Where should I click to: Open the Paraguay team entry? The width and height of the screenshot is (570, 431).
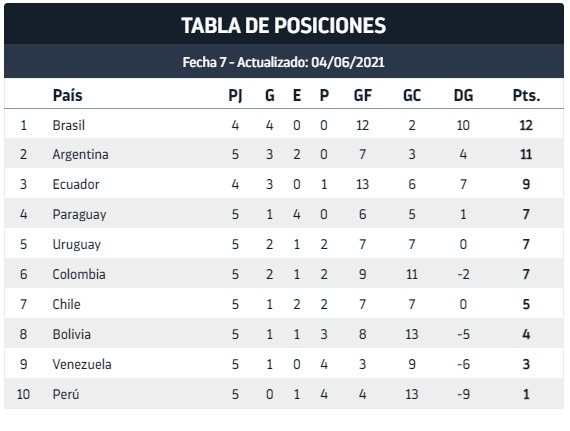click(x=79, y=214)
